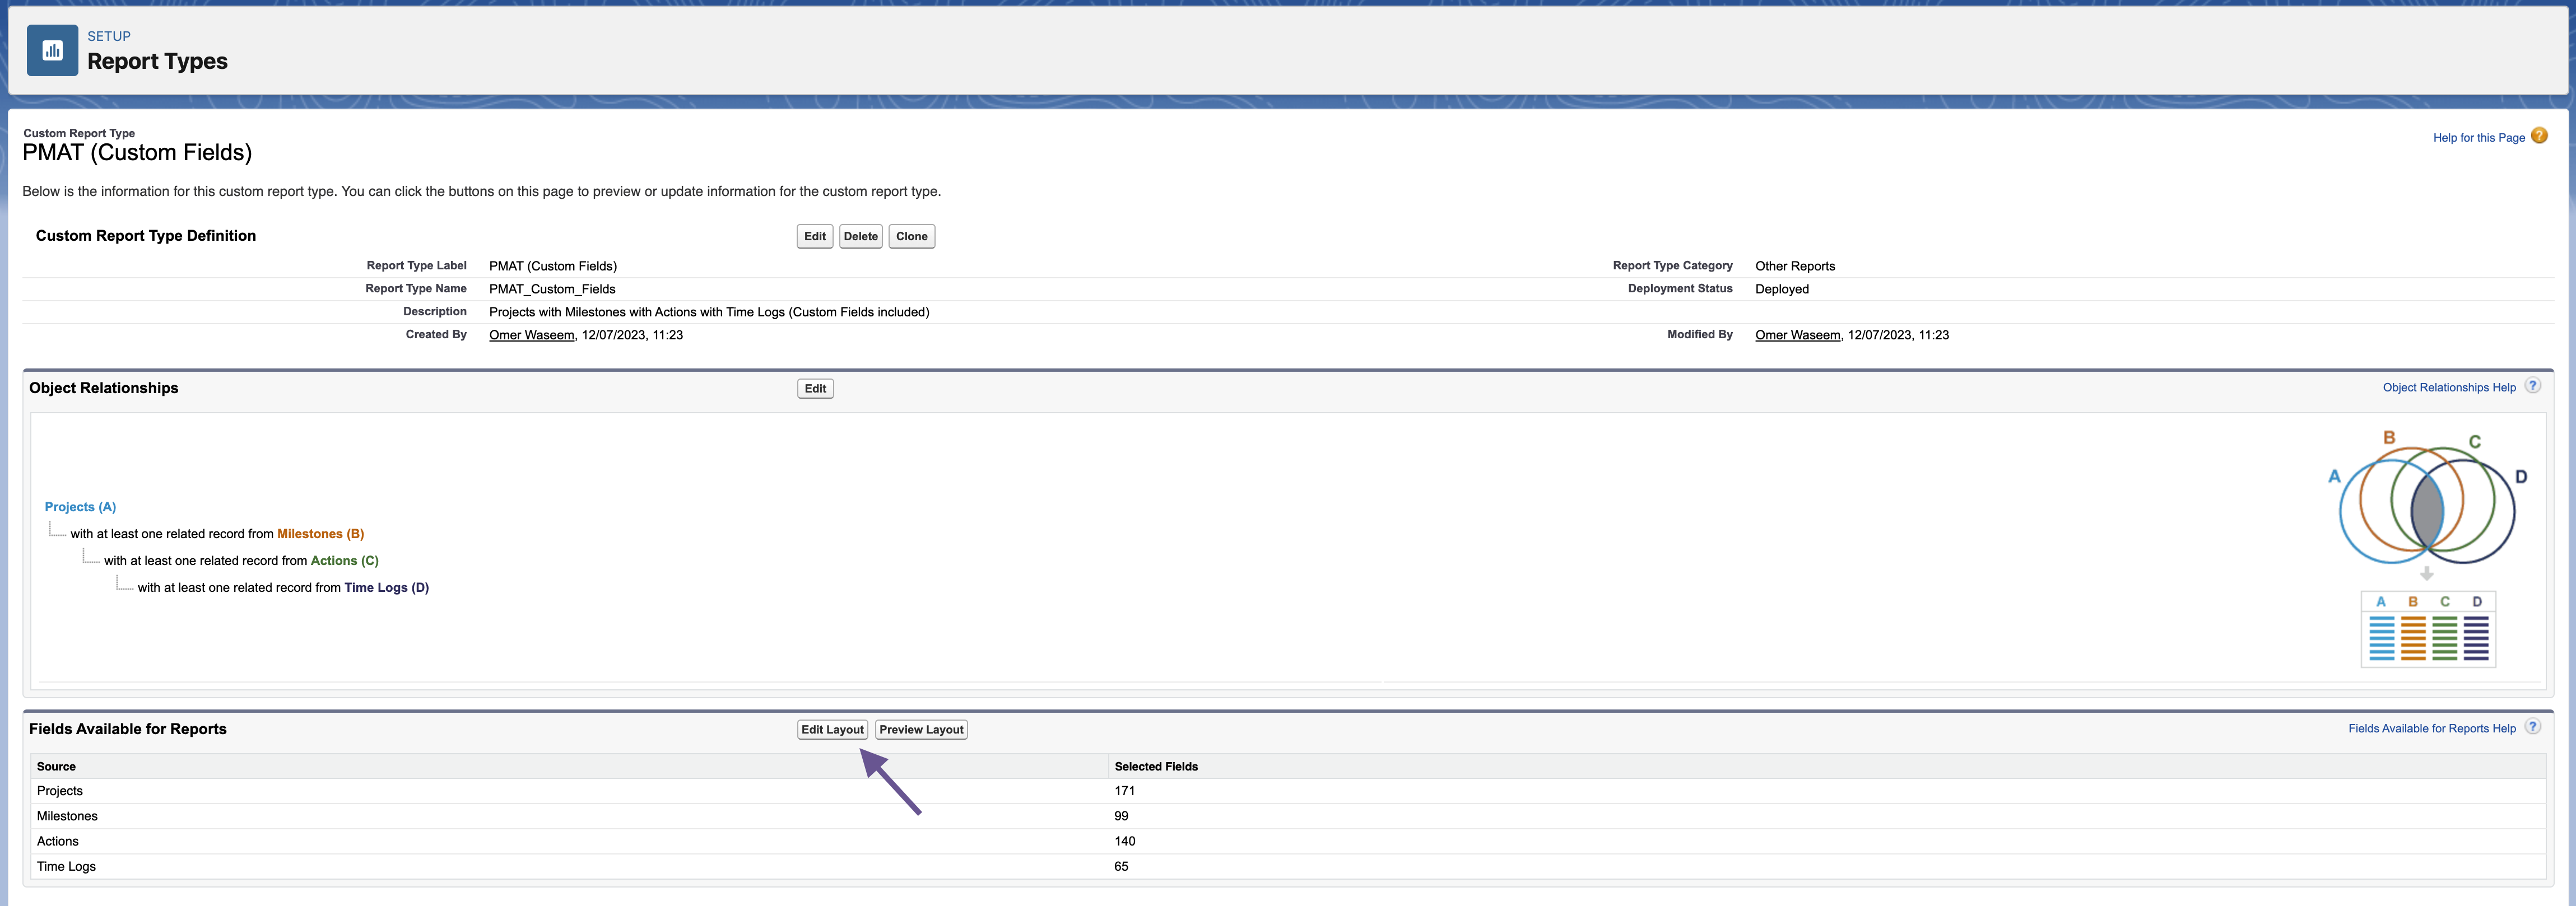Select Milestones (B) in relationship tree
The width and height of the screenshot is (2576, 906).
(x=320, y=534)
